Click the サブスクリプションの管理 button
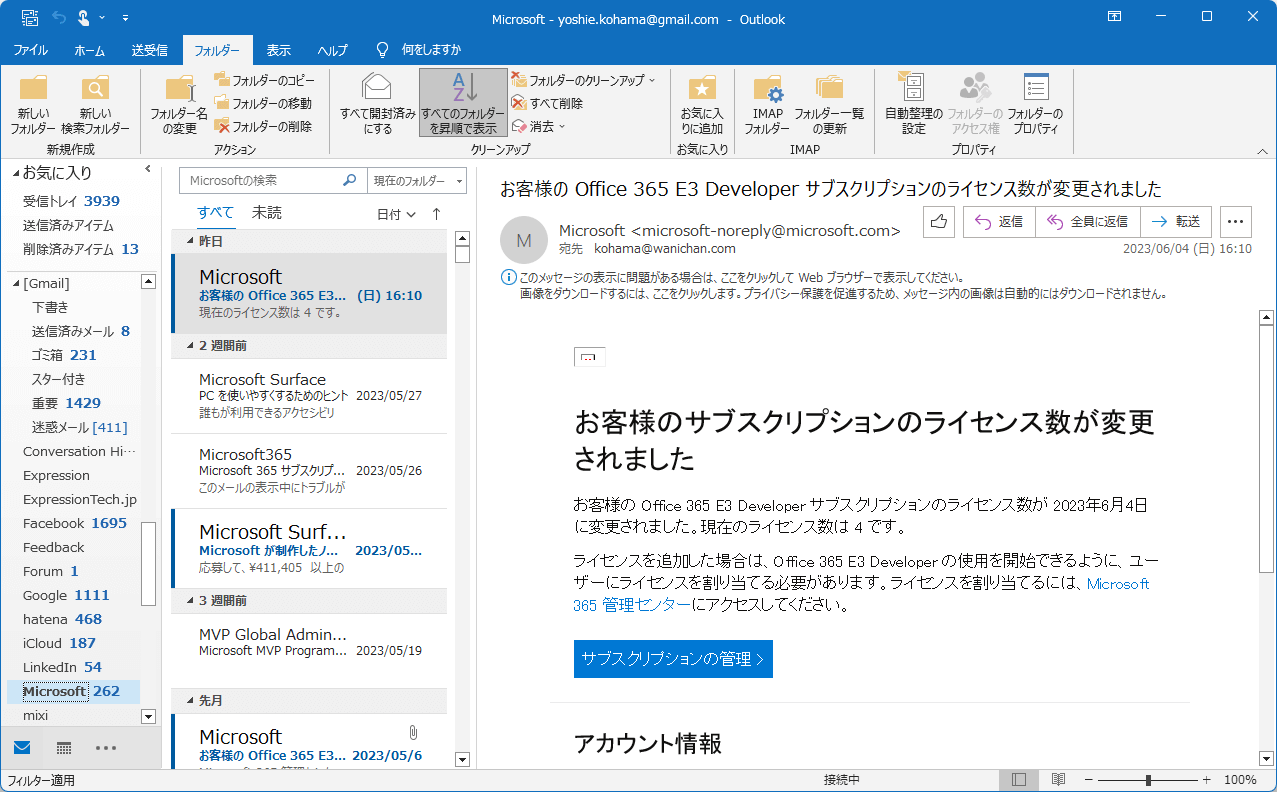1277x792 pixels. [x=673, y=659]
